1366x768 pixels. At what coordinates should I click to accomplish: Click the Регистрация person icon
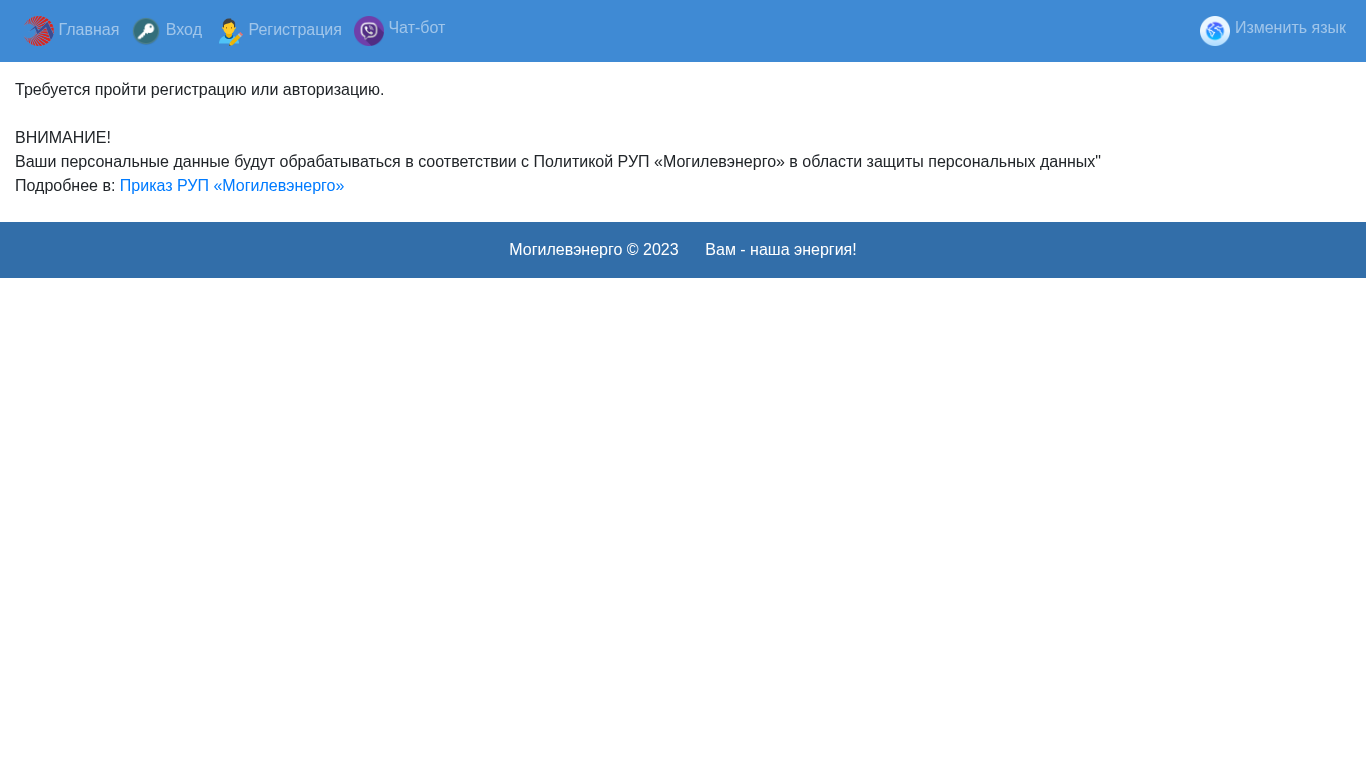click(x=230, y=31)
